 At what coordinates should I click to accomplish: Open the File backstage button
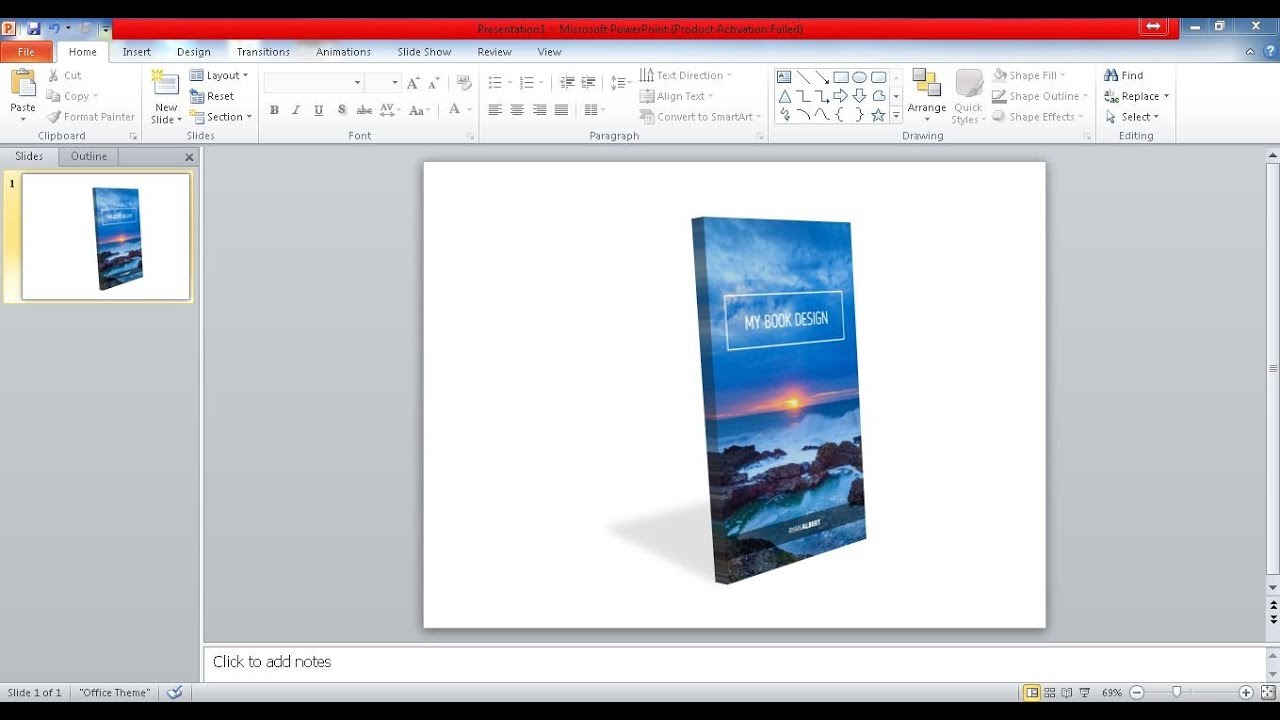click(26, 52)
